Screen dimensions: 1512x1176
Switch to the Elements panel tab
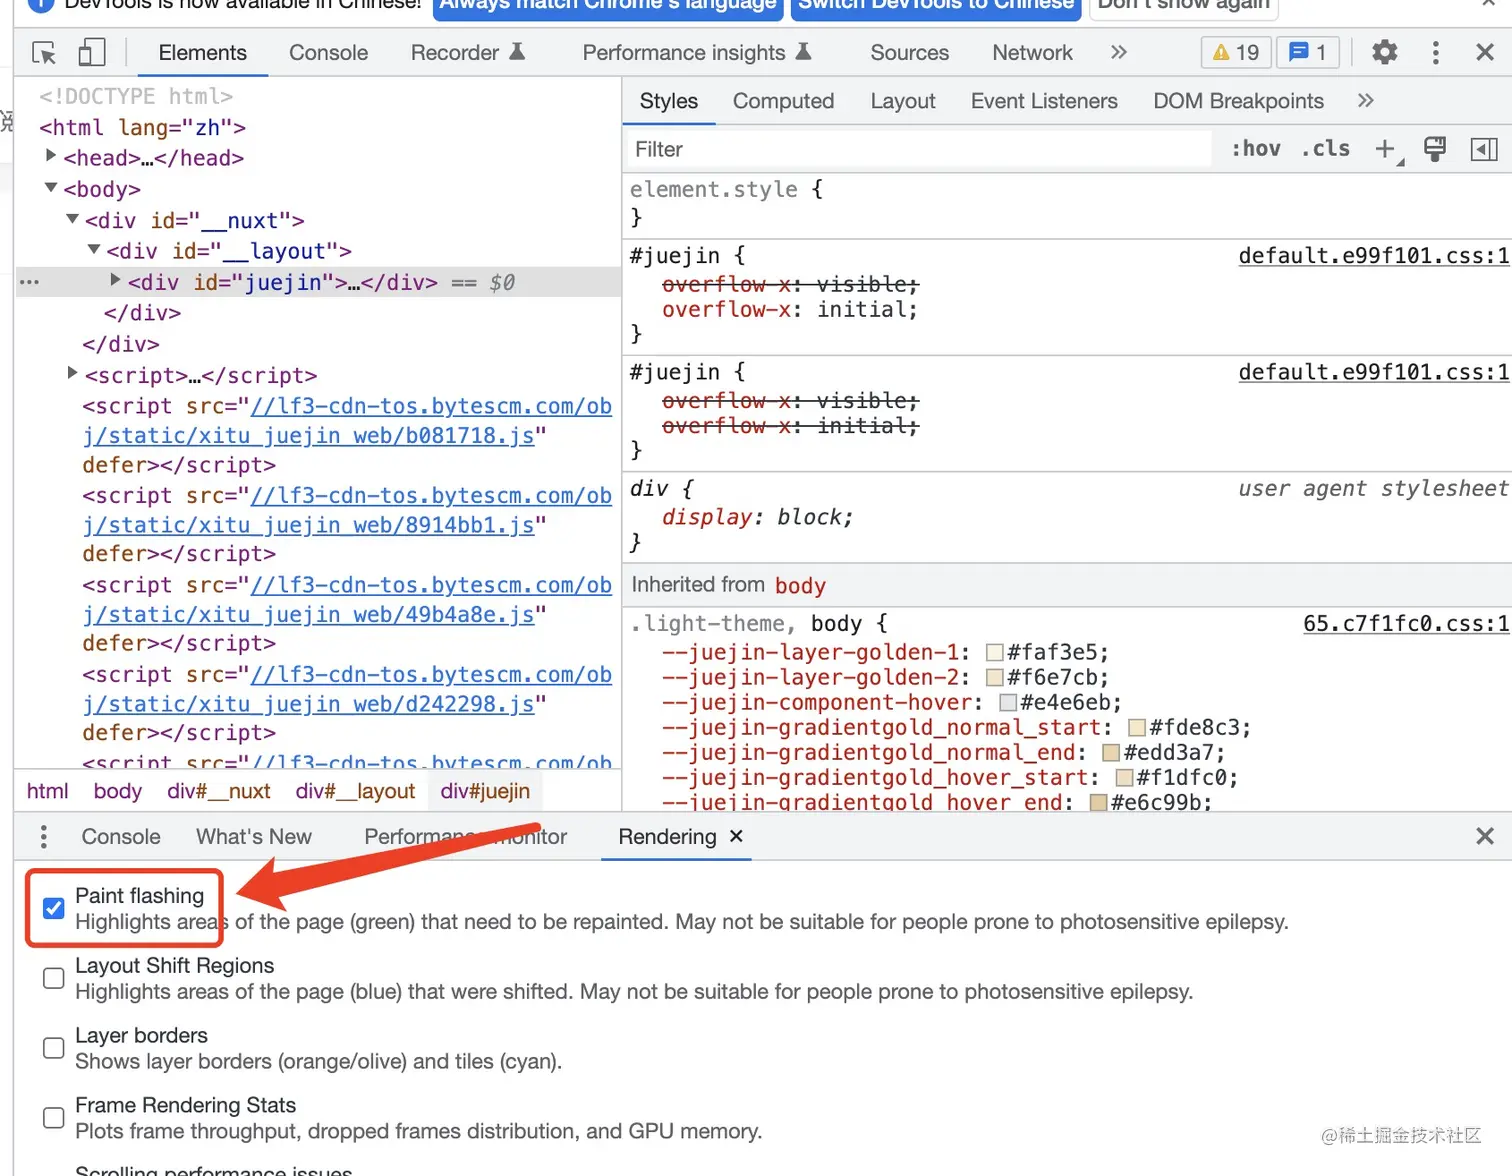coord(202,52)
